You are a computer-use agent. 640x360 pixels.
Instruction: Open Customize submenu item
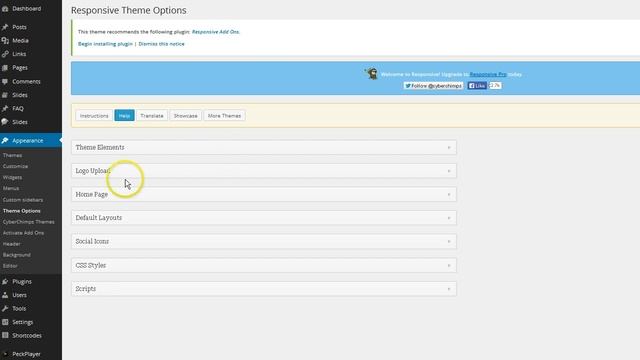tap(16, 167)
